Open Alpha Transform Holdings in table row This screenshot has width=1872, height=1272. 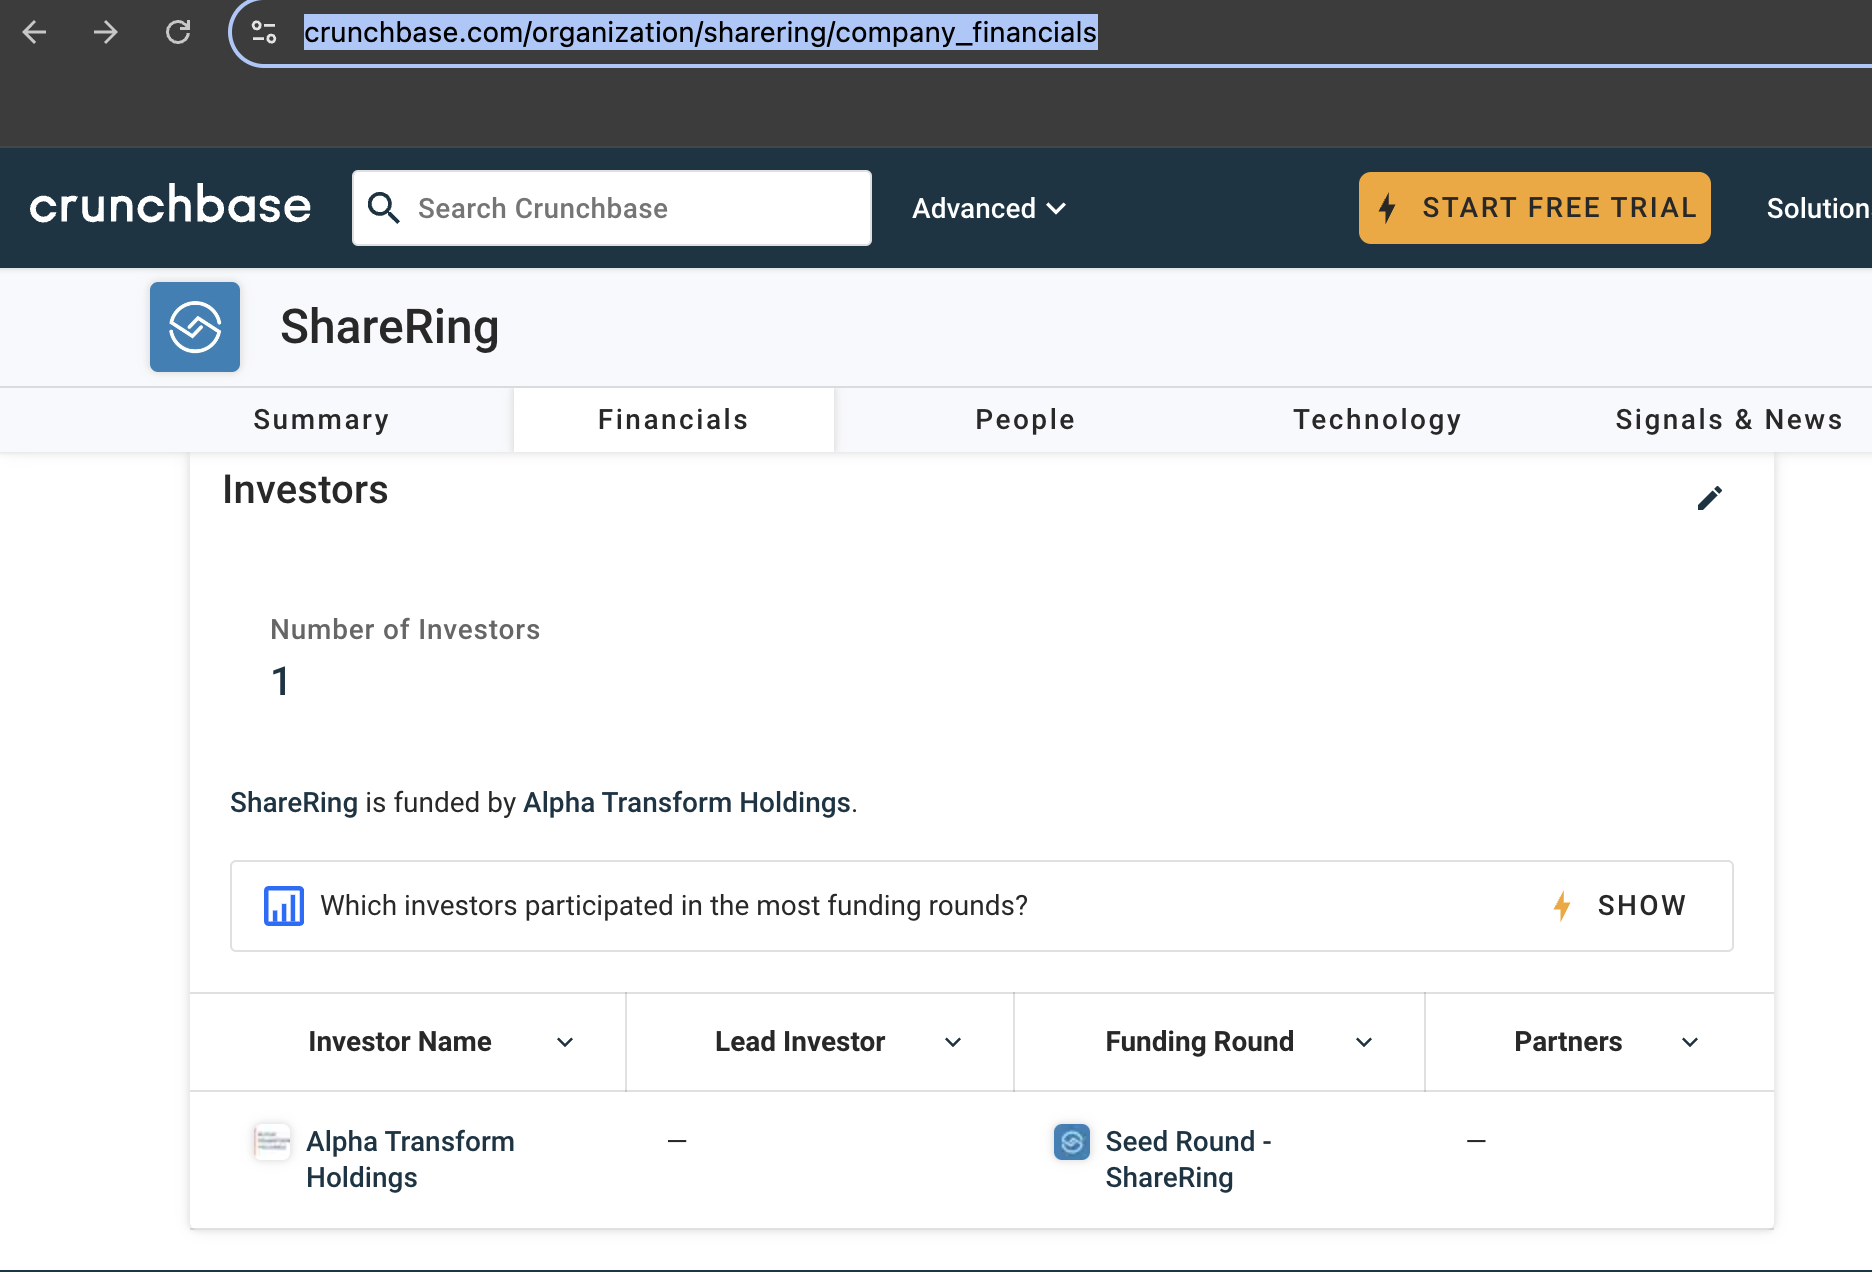click(x=410, y=1159)
